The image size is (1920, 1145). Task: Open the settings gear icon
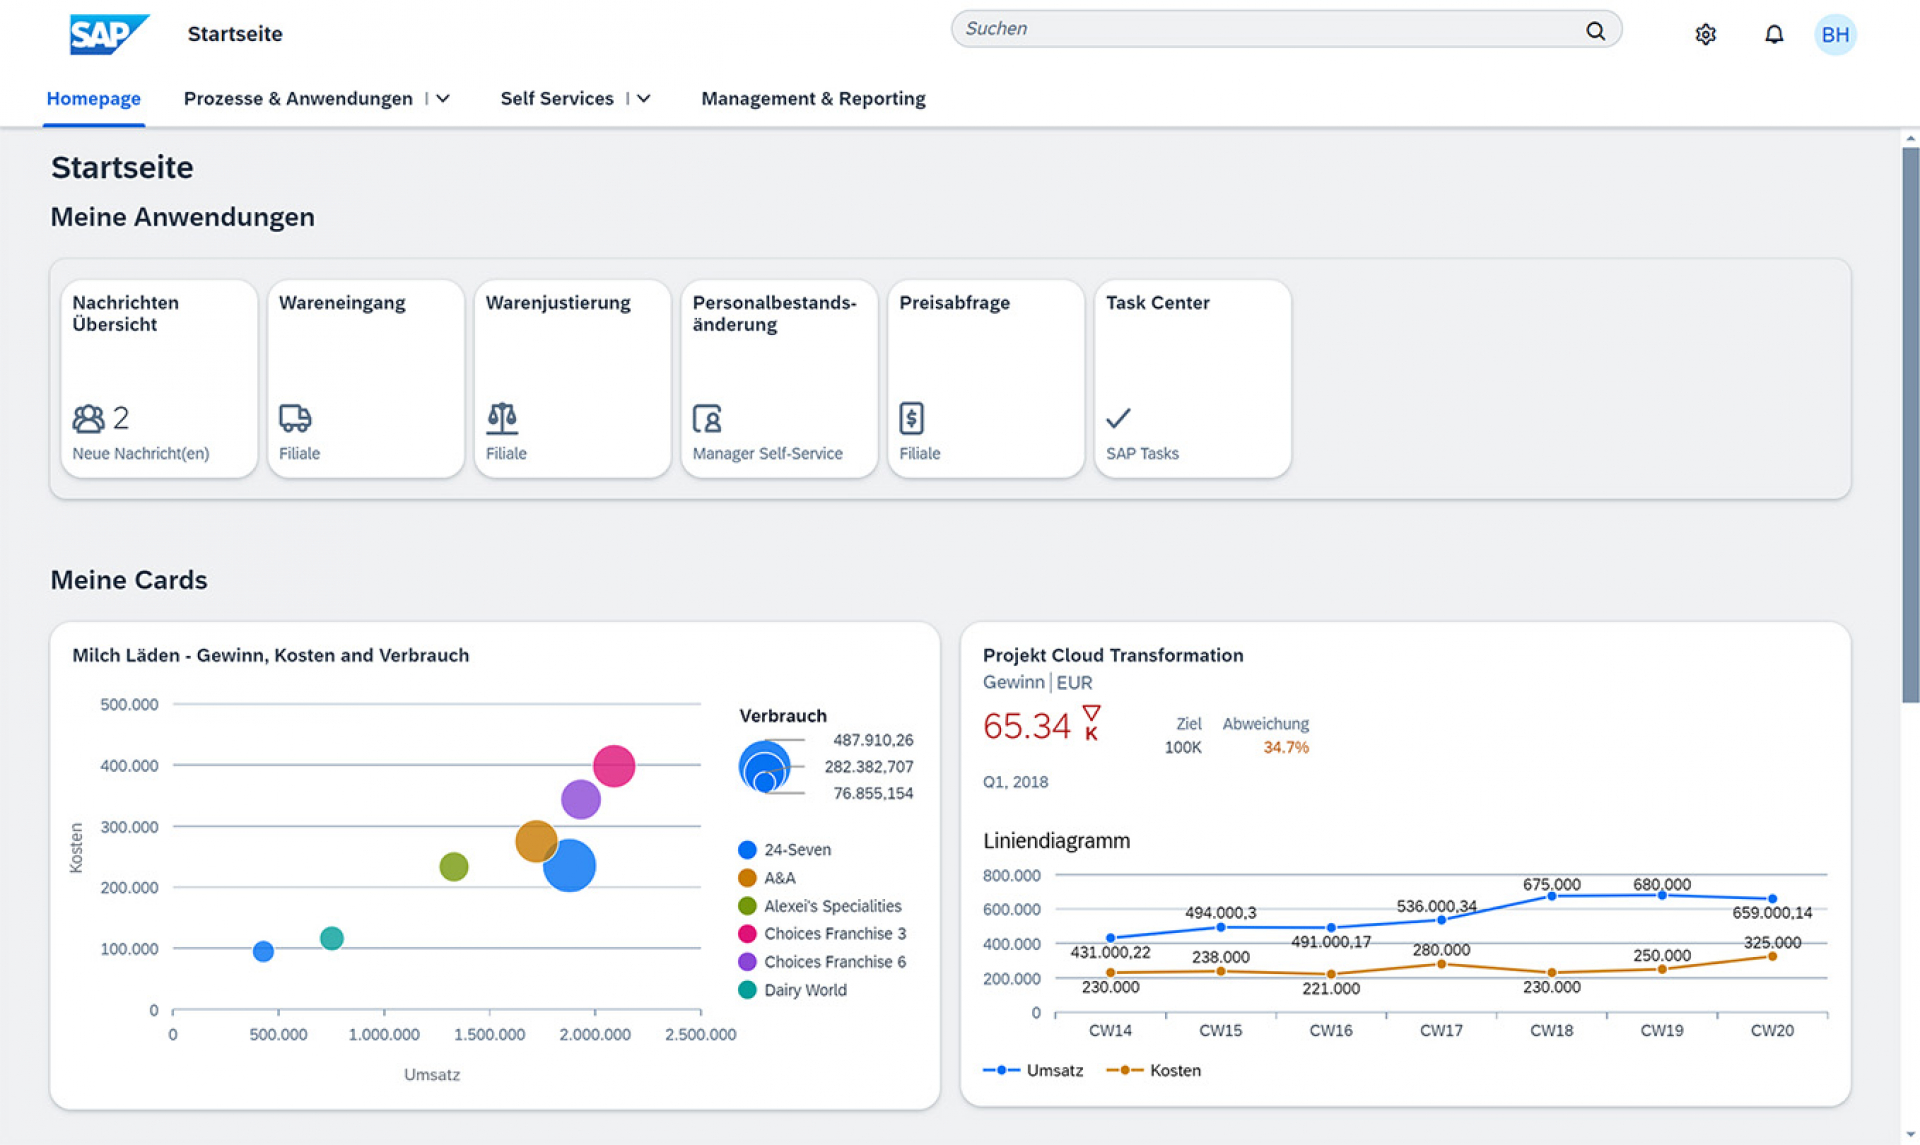tap(1705, 34)
